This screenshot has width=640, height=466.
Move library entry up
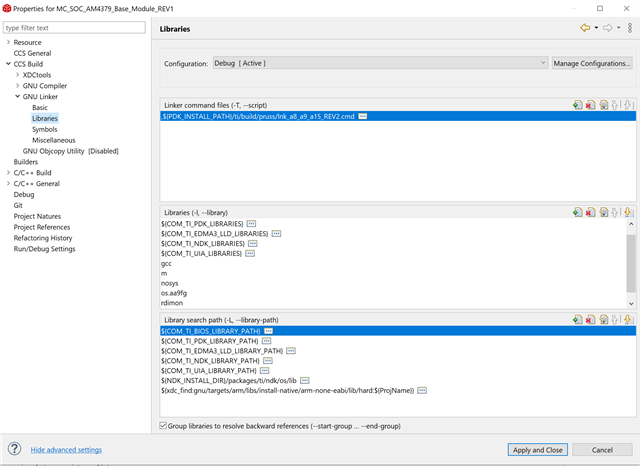pos(615,212)
